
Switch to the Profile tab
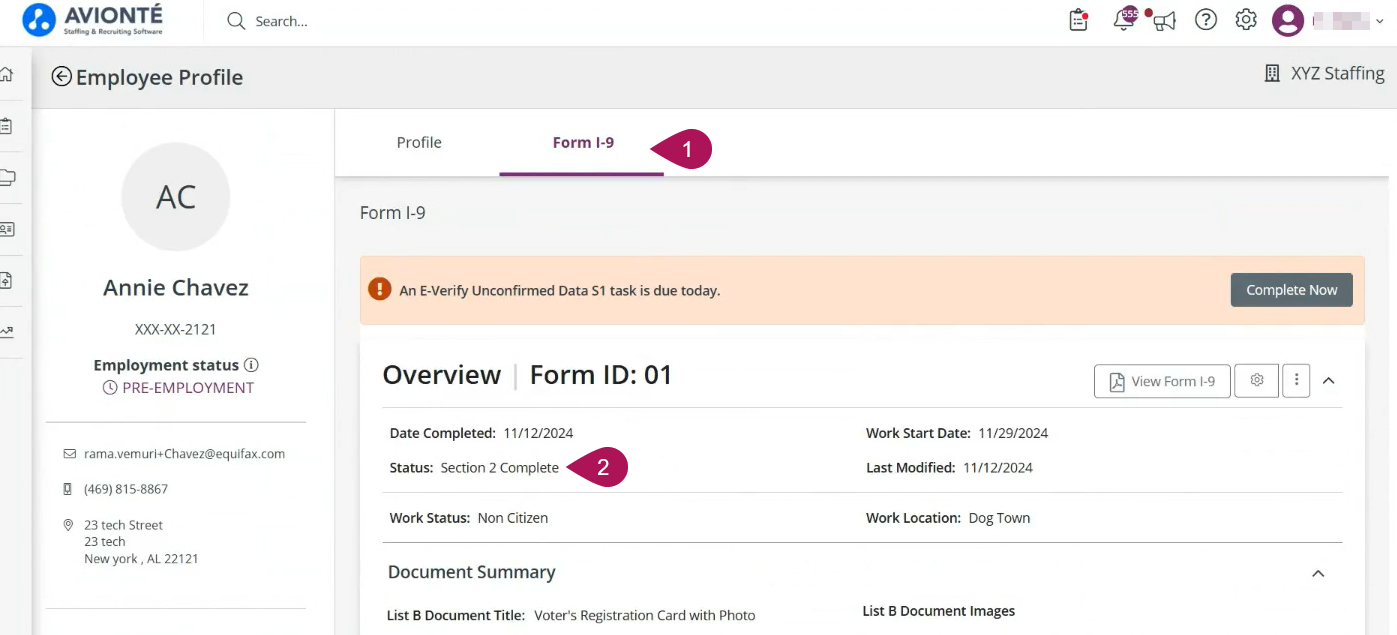[419, 142]
